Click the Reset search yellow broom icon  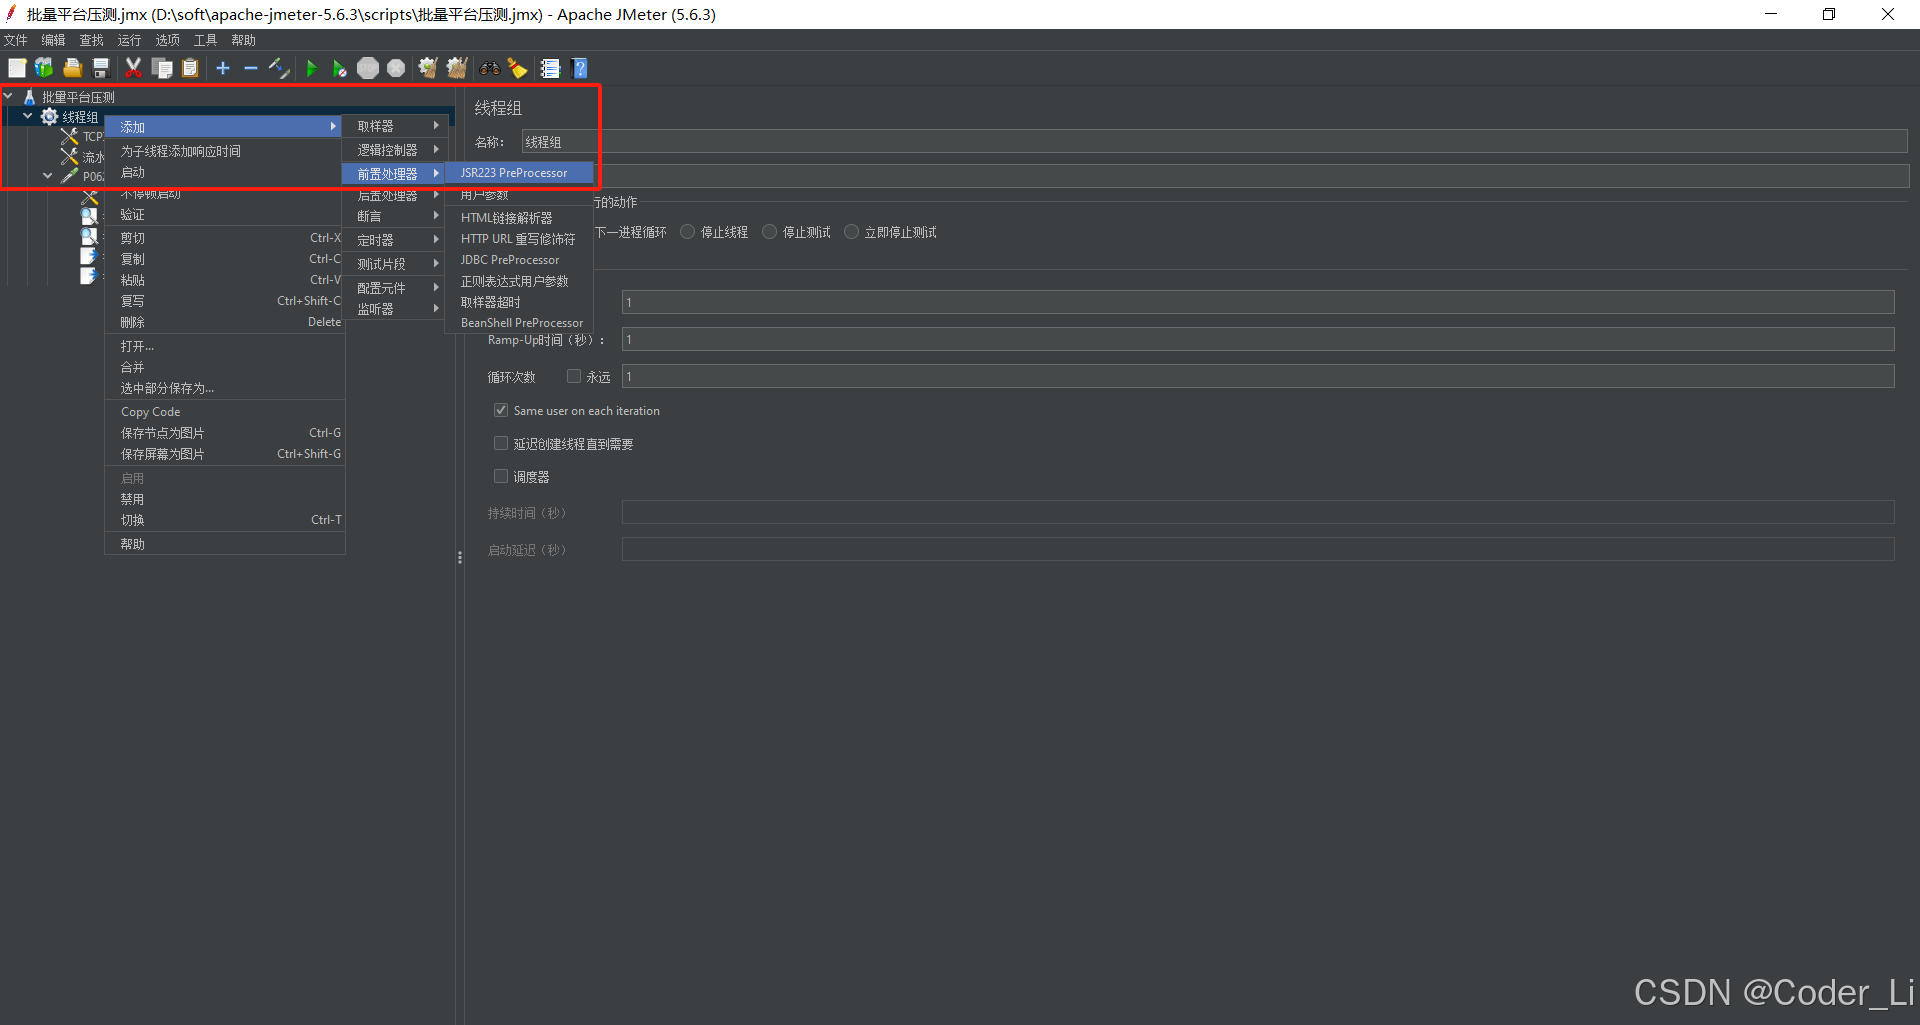[518, 68]
